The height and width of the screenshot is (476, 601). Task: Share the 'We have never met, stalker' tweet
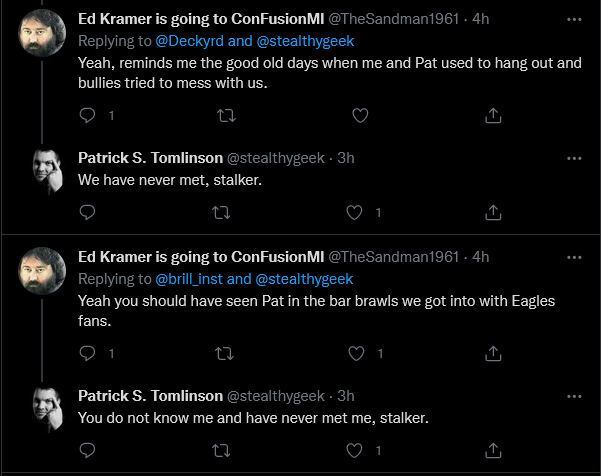[493, 212]
